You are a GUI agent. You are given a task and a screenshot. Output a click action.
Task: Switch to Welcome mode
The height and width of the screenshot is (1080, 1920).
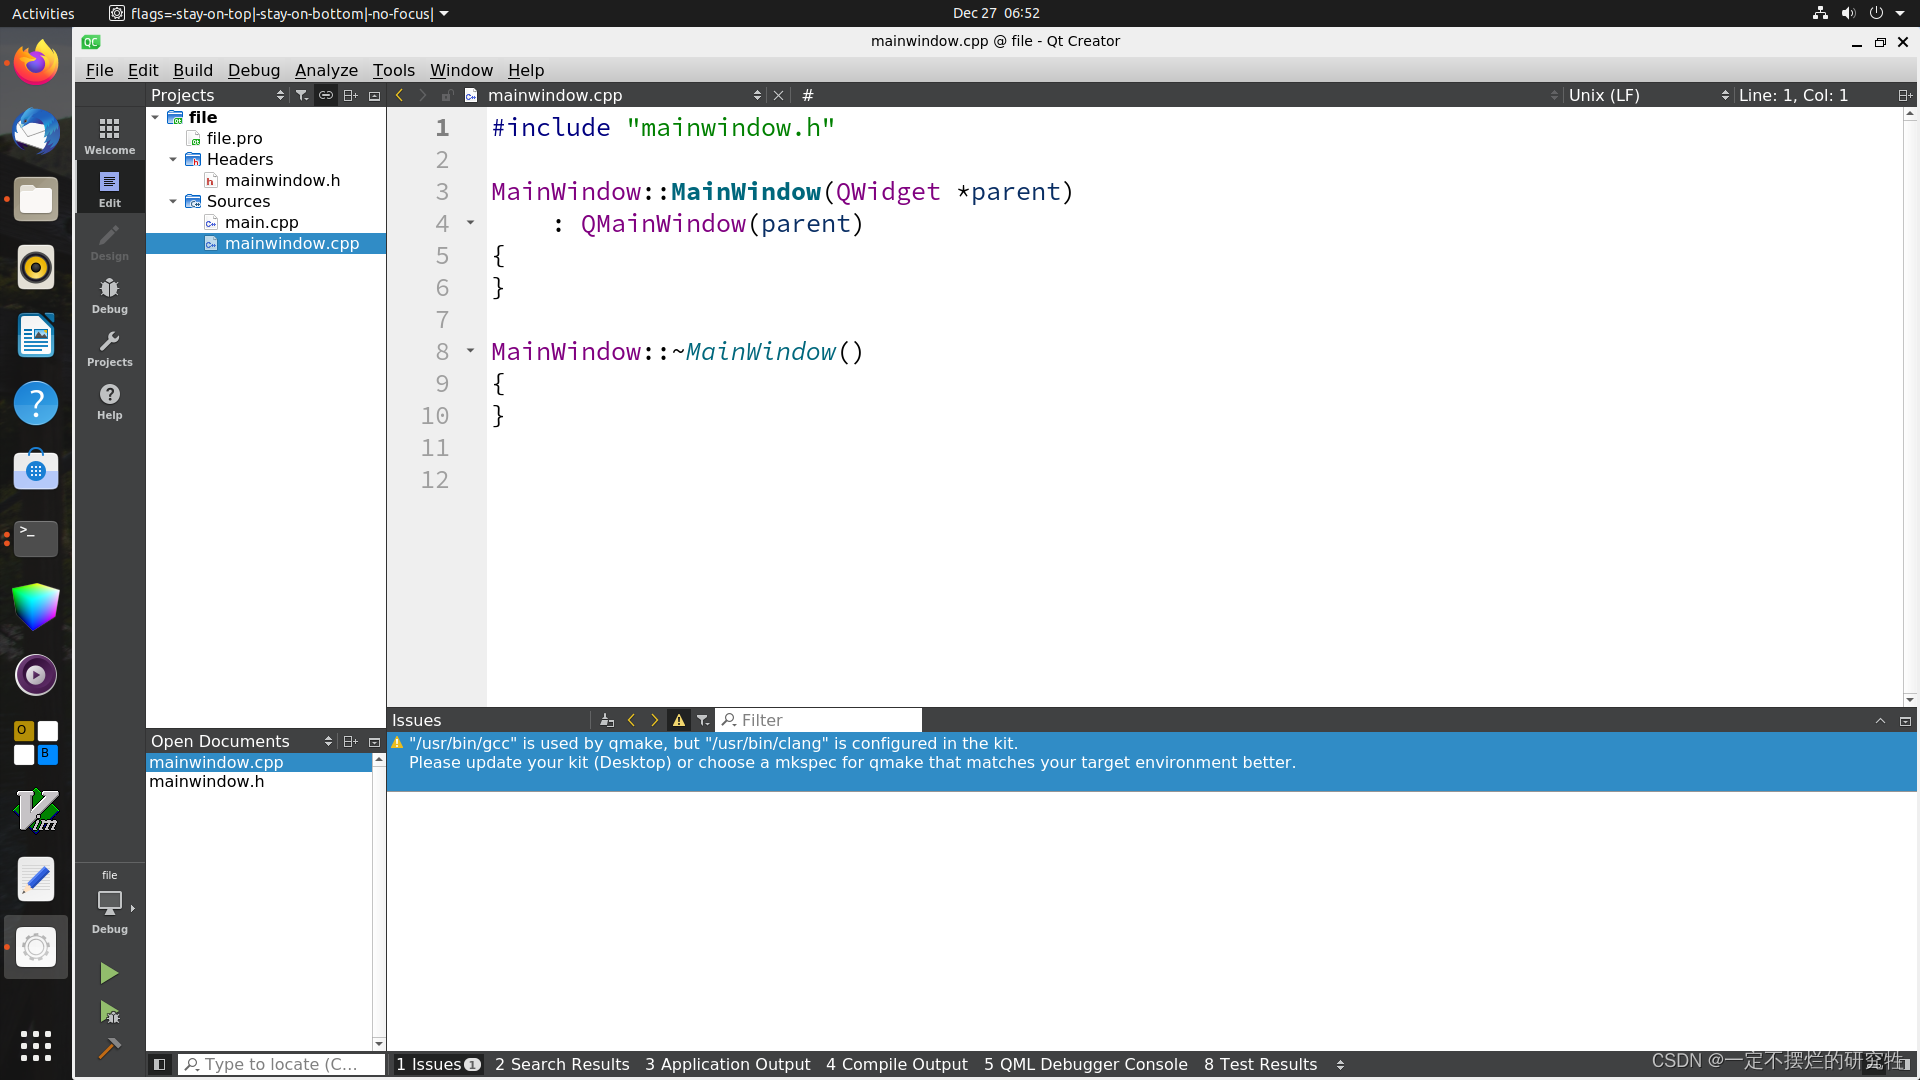[109, 136]
